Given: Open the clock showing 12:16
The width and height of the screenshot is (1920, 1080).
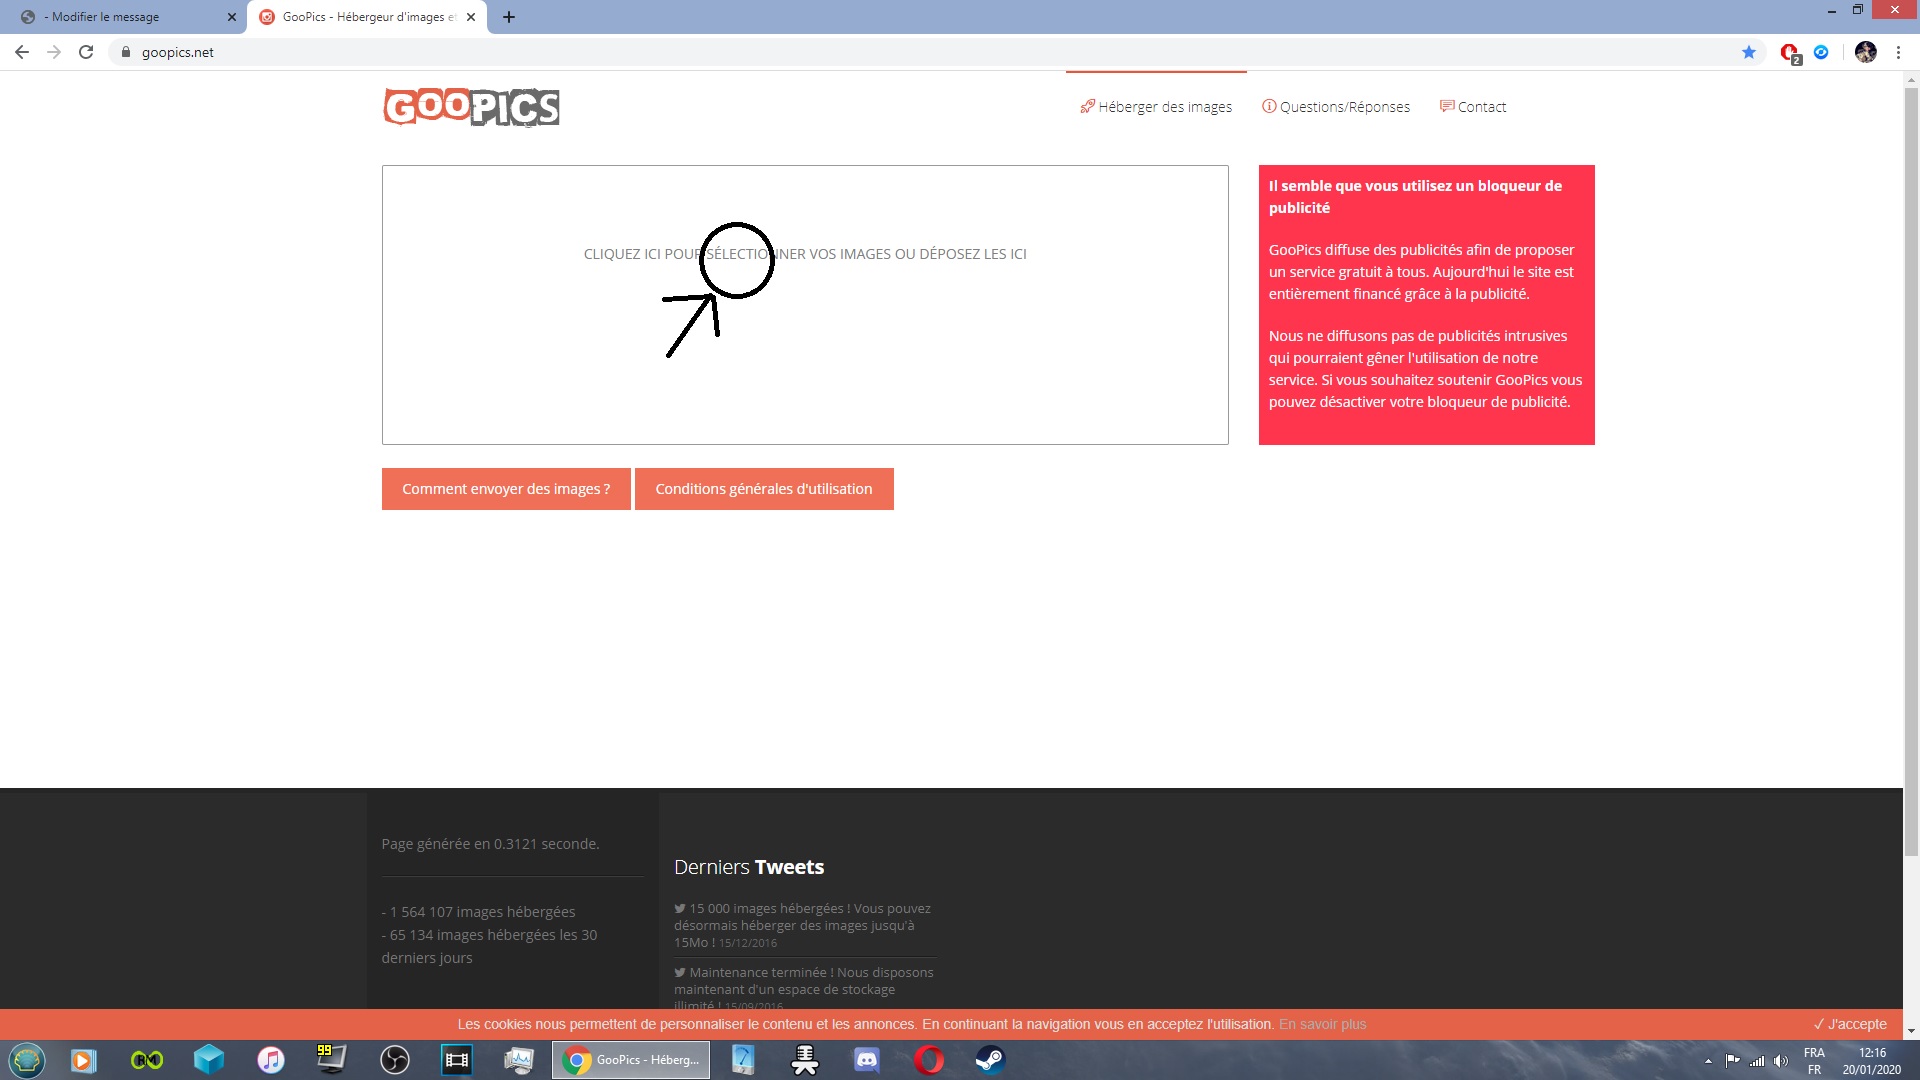Looking at the screenshot, I should point(1872,1061).
